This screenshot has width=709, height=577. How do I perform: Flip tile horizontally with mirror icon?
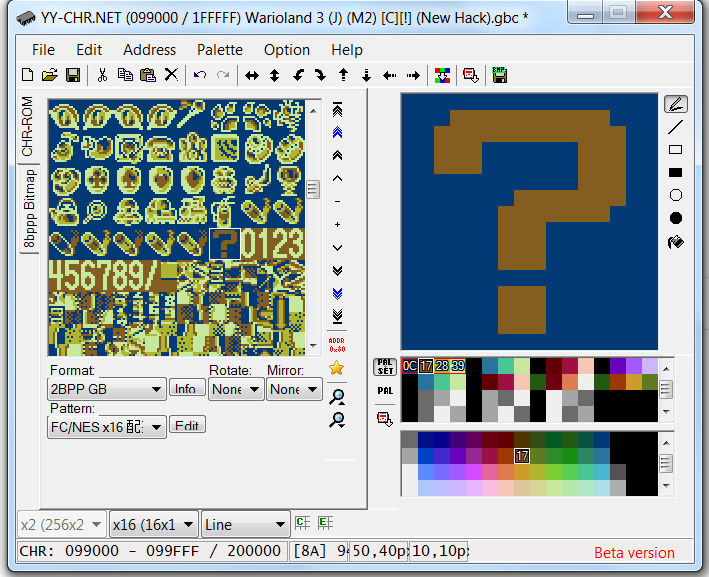[252, 76]
